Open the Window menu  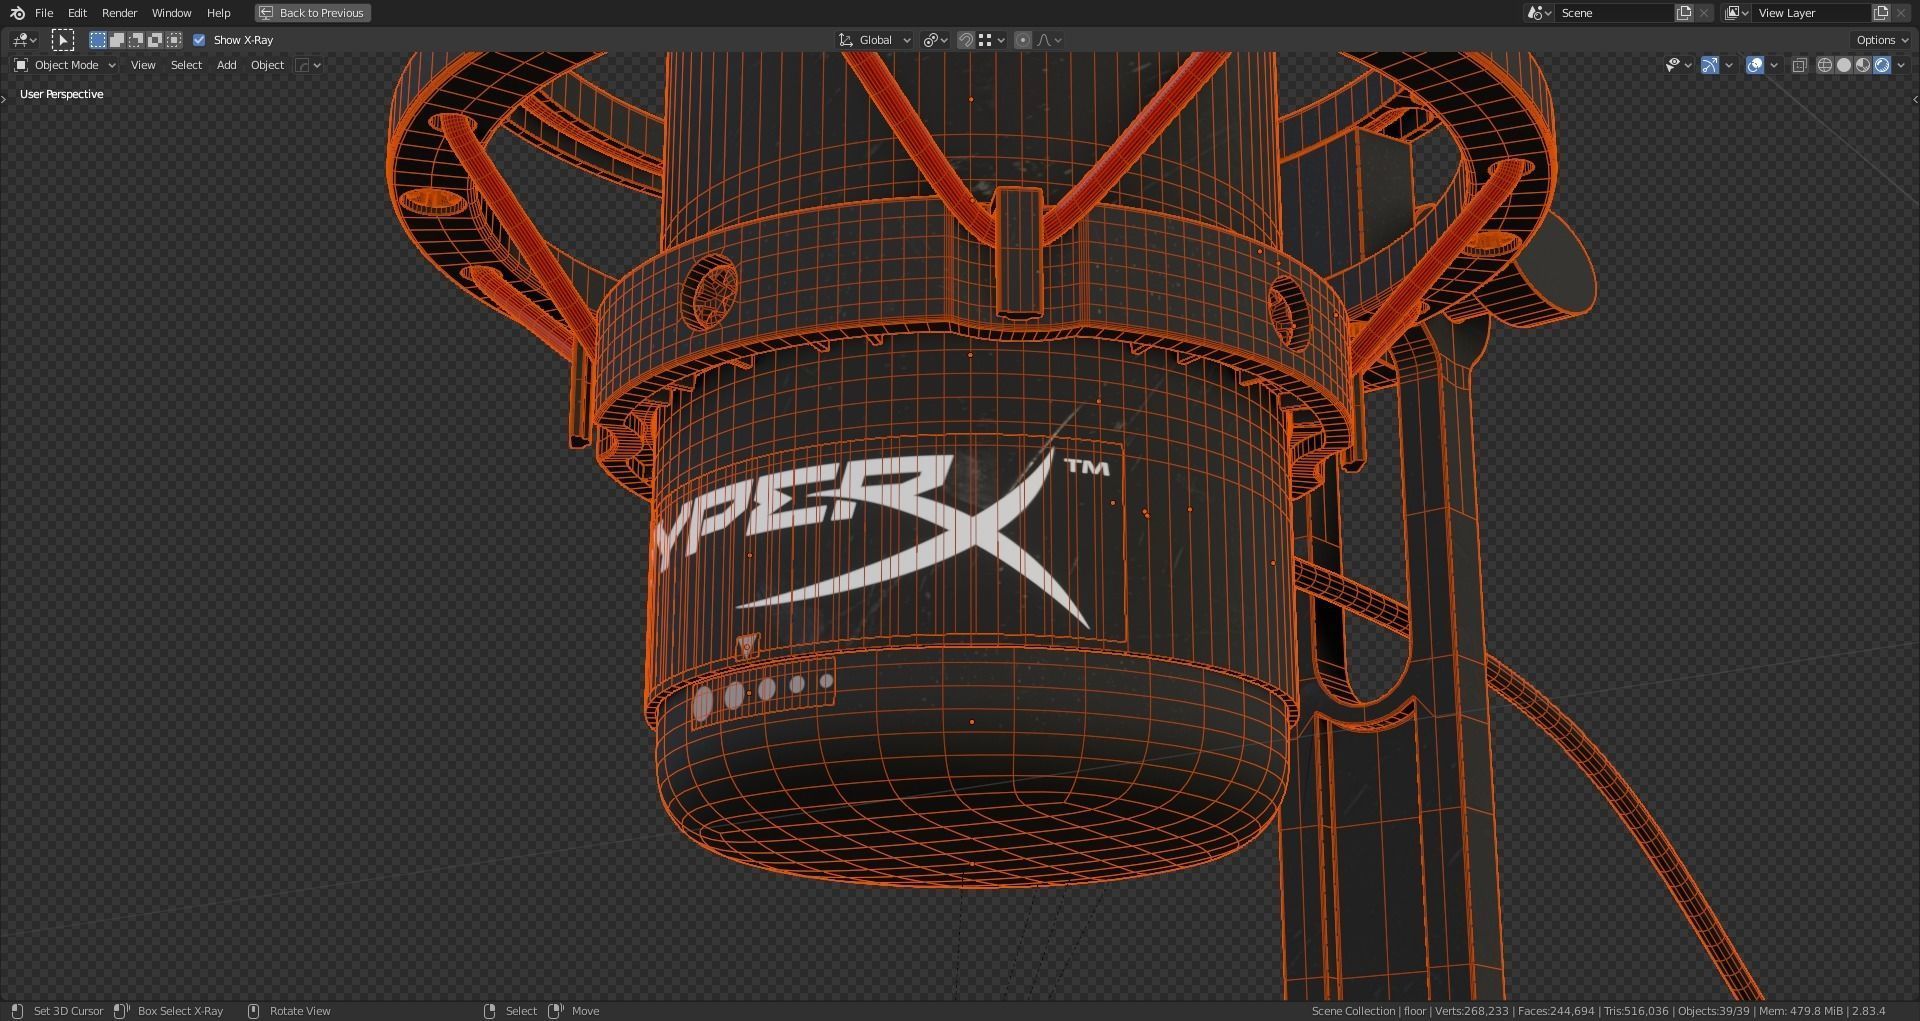(x=171, y=13)
